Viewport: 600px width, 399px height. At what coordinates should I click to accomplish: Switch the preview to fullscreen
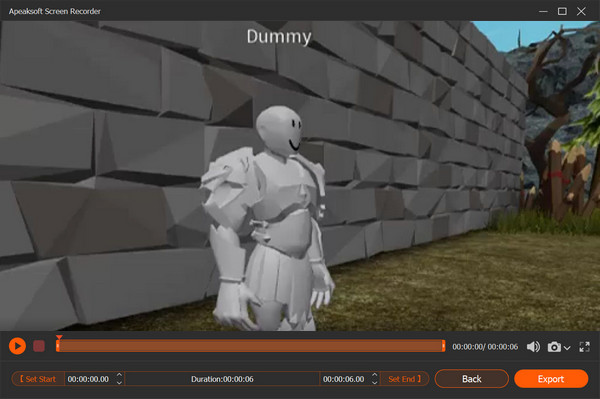(x=584, y=347)
